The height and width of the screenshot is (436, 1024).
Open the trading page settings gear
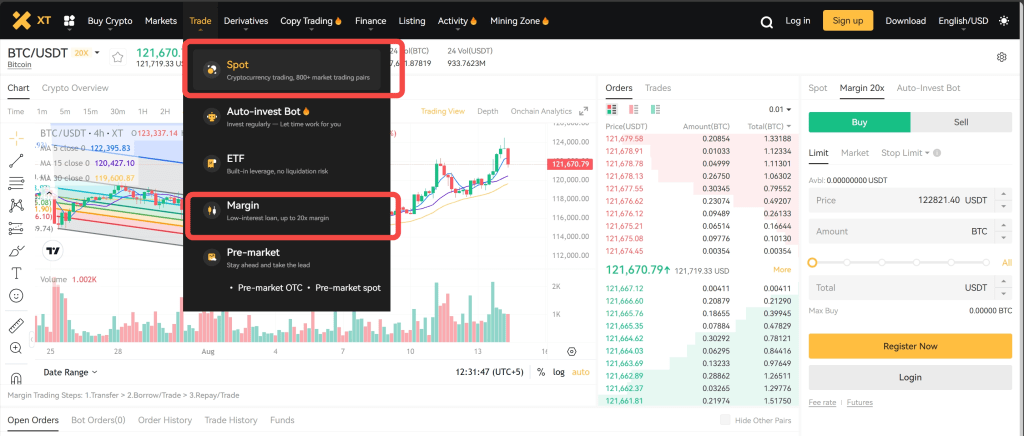(1001, 58)
